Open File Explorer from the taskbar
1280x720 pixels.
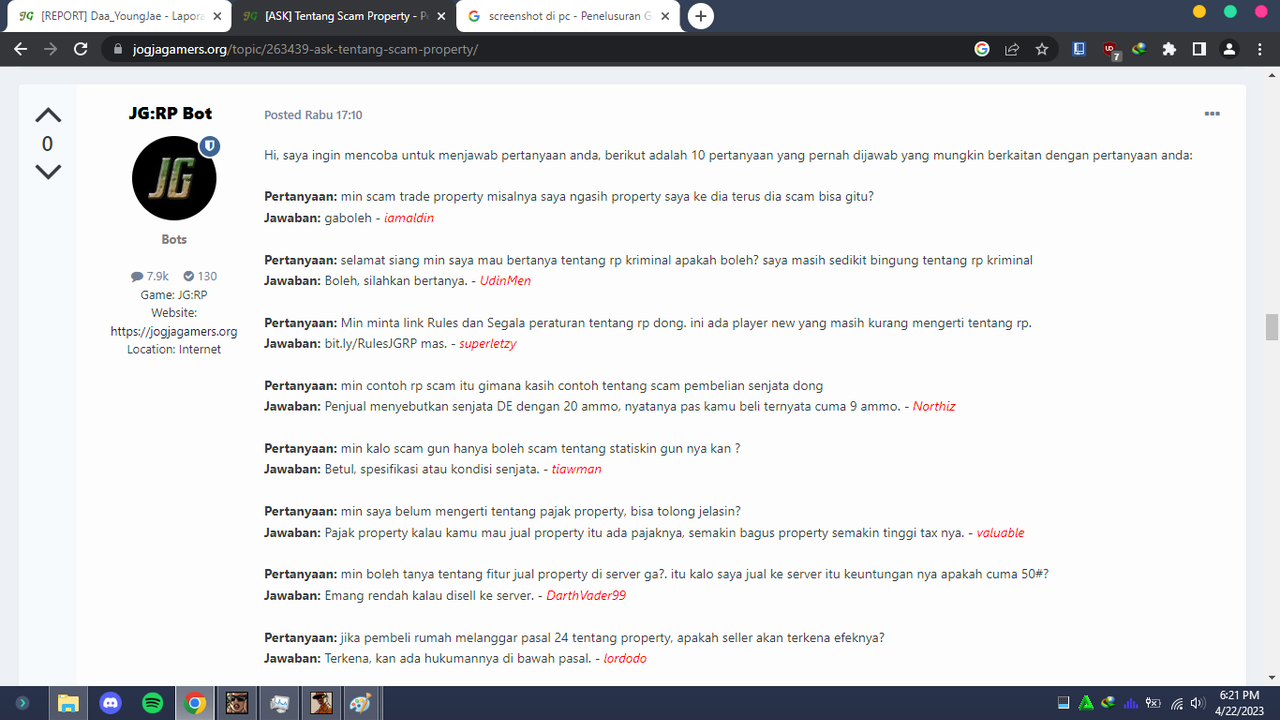tap(68, 703)
